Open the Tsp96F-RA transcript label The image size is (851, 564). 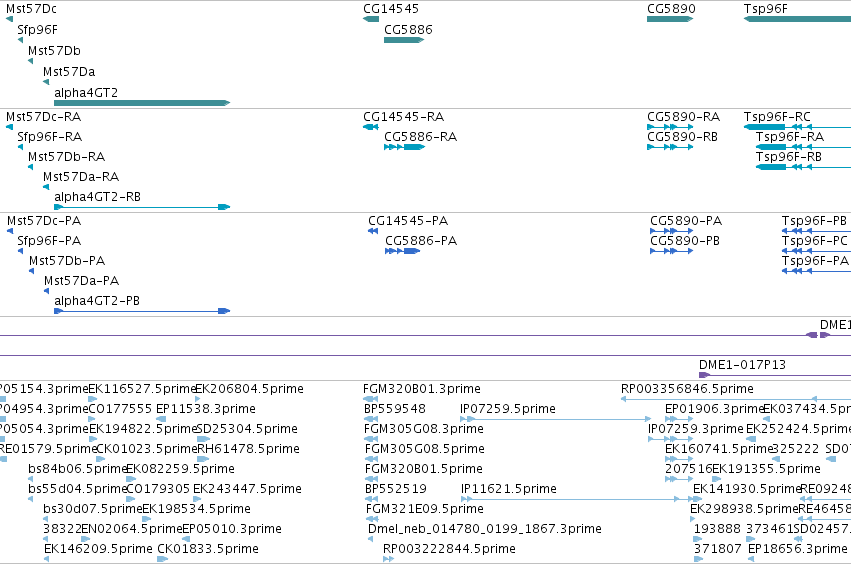point(790,137)
